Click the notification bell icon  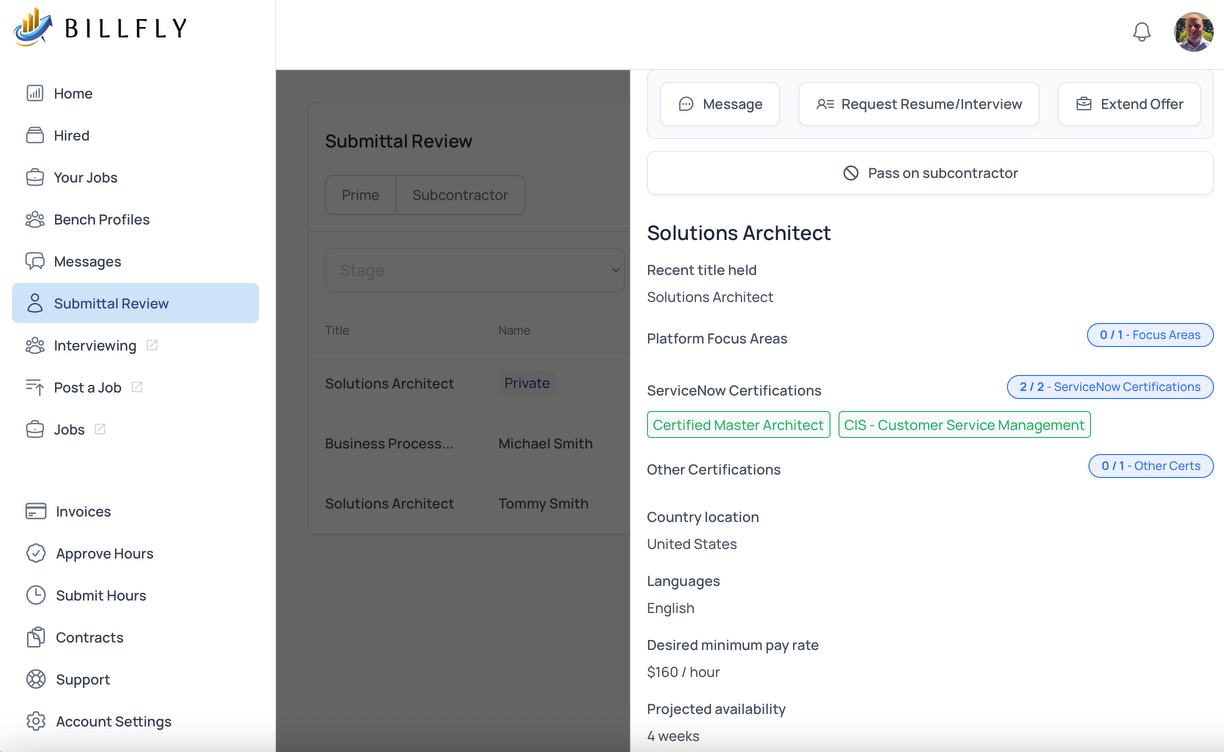click(1141, 32)
